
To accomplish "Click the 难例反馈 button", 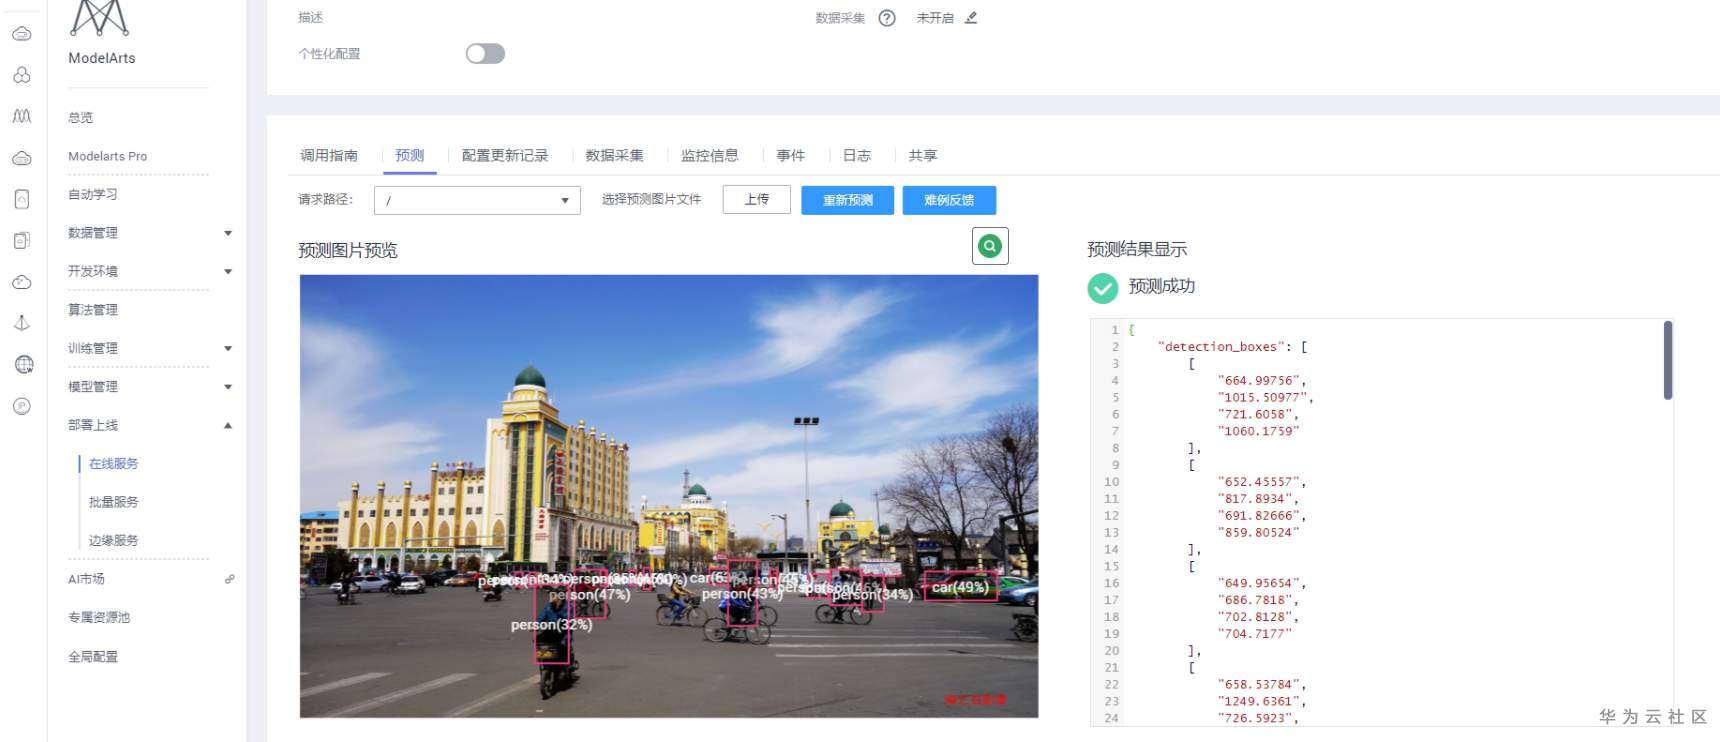I will pos(949,200).
